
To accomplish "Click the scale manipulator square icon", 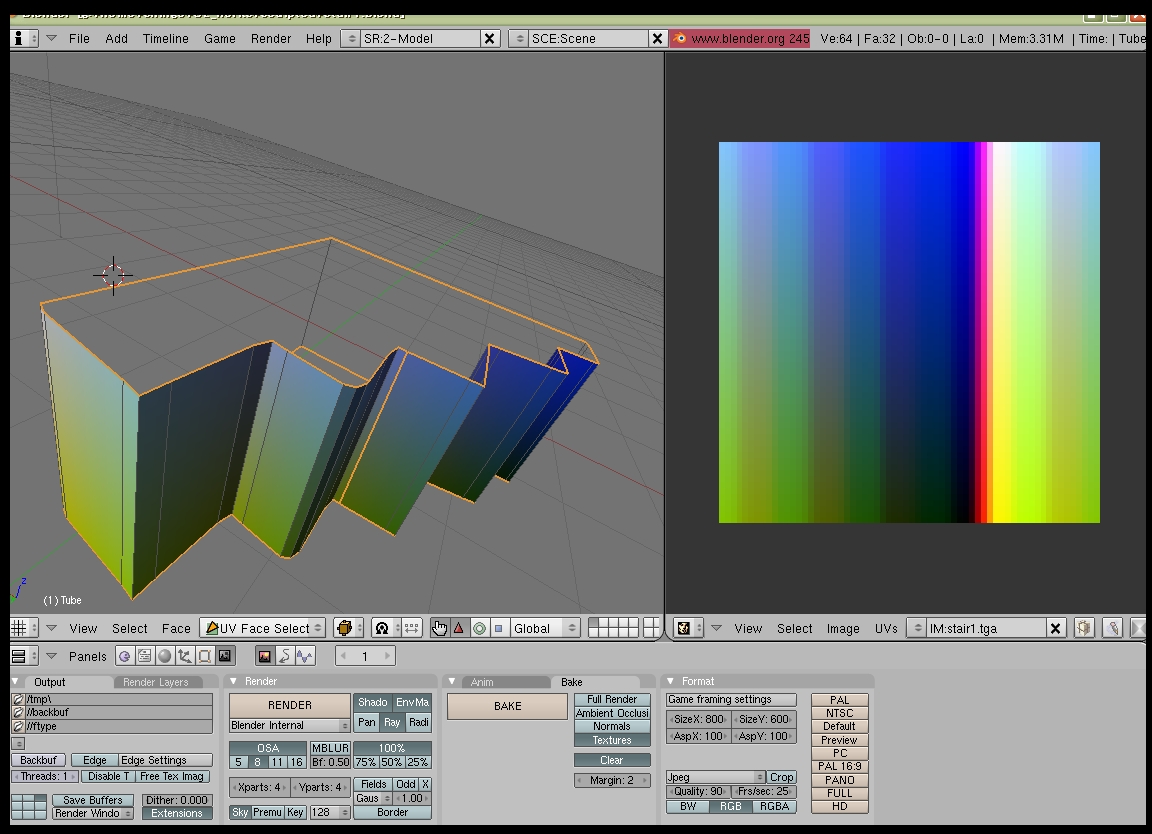I will [498, 628].
